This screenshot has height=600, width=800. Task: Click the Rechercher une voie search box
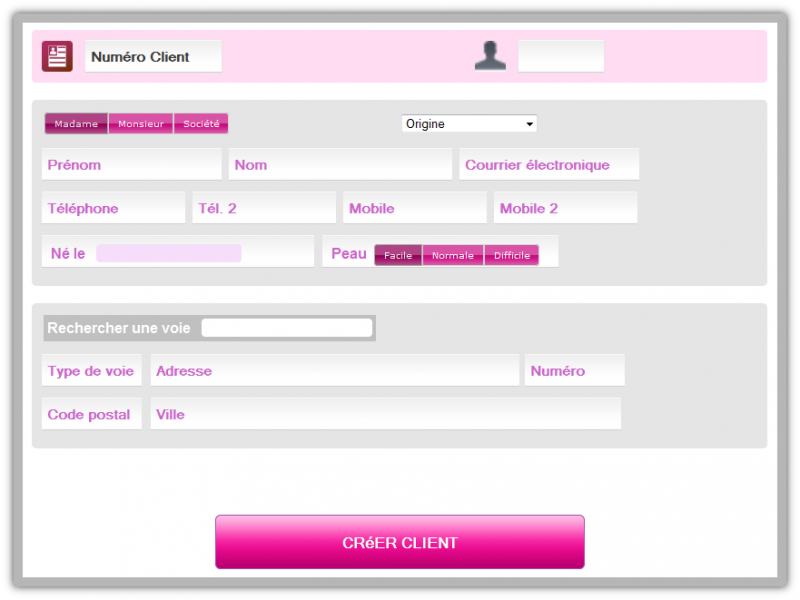click(x=287, y=327)
